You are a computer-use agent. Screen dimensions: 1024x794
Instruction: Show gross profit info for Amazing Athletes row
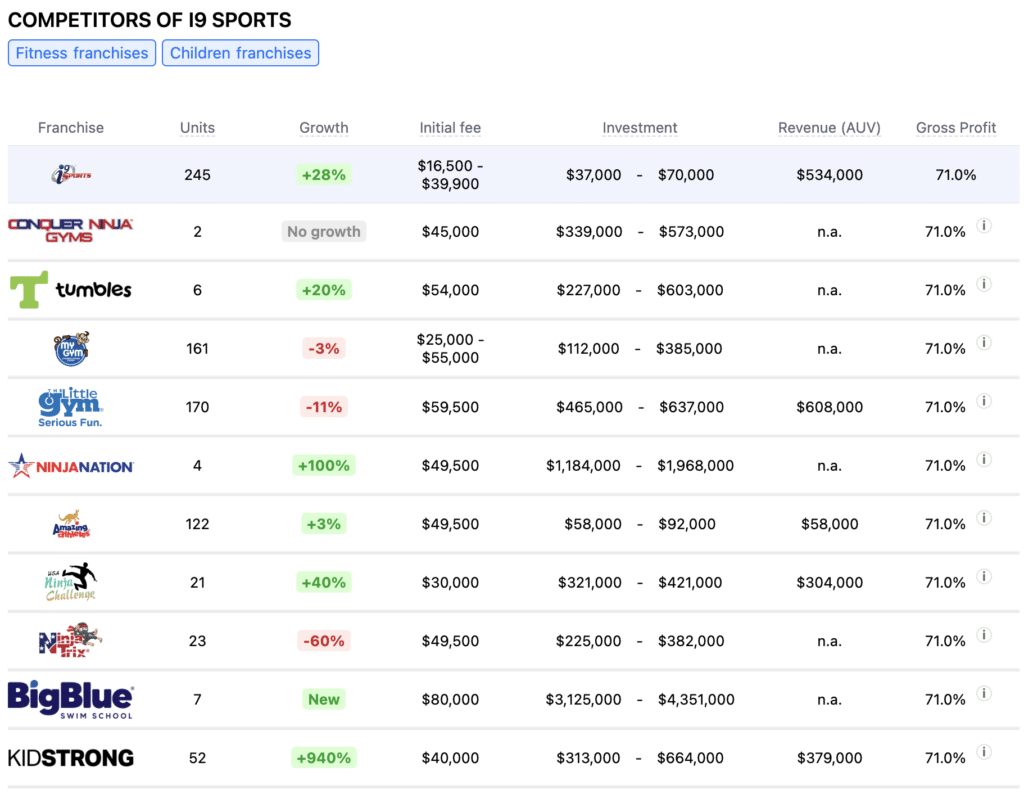point(984,518)
